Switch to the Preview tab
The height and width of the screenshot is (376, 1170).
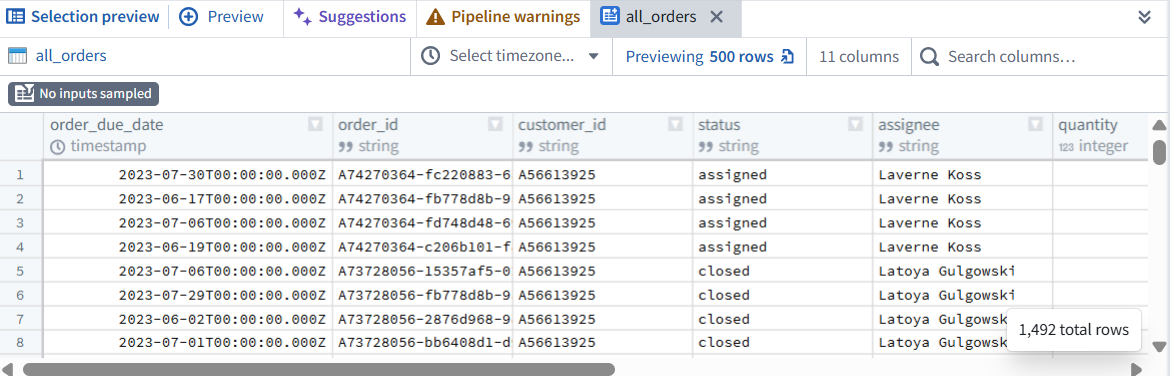coord(222,17)
